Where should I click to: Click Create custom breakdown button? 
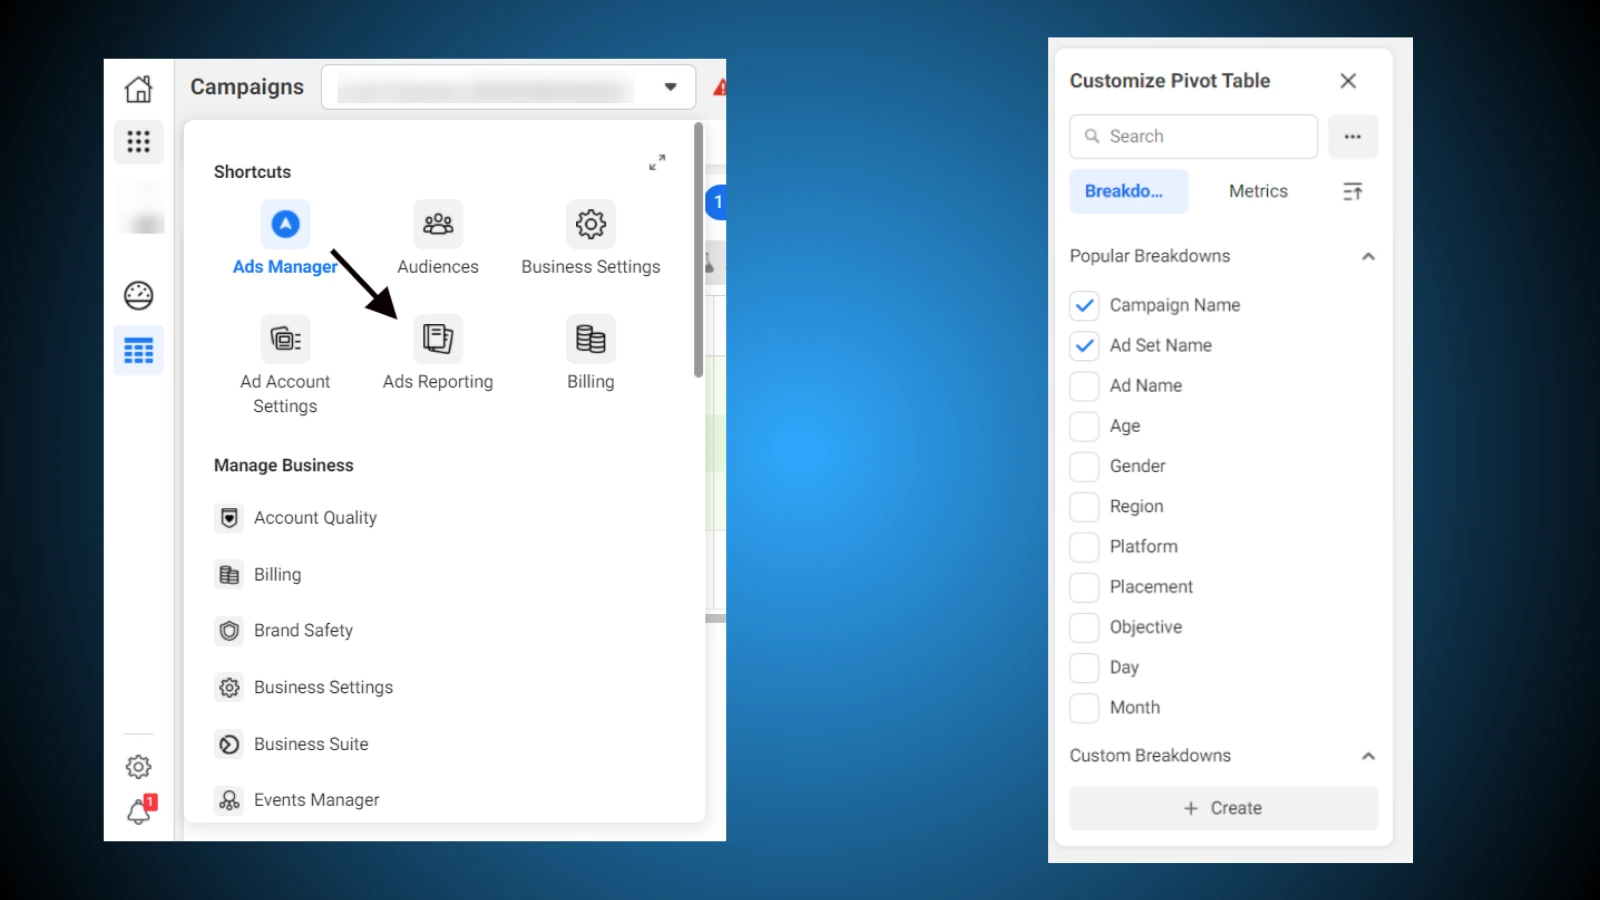pyautogui.click(x=1224, y=808)
